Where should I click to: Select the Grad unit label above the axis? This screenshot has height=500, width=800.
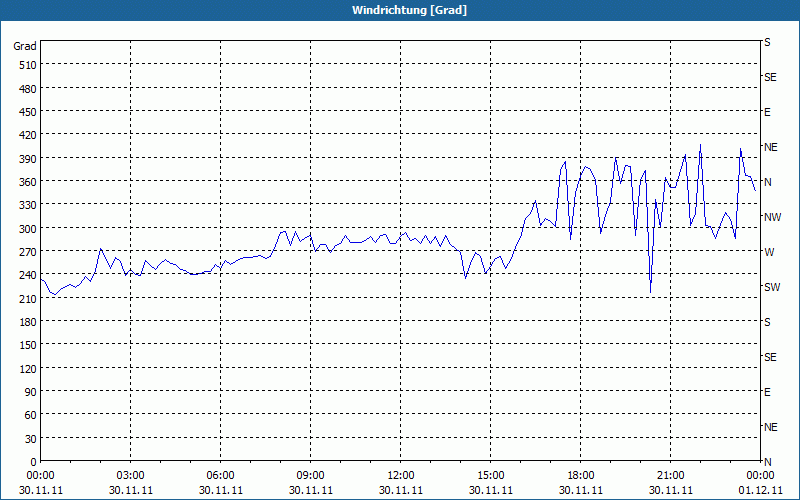(25, 46)
